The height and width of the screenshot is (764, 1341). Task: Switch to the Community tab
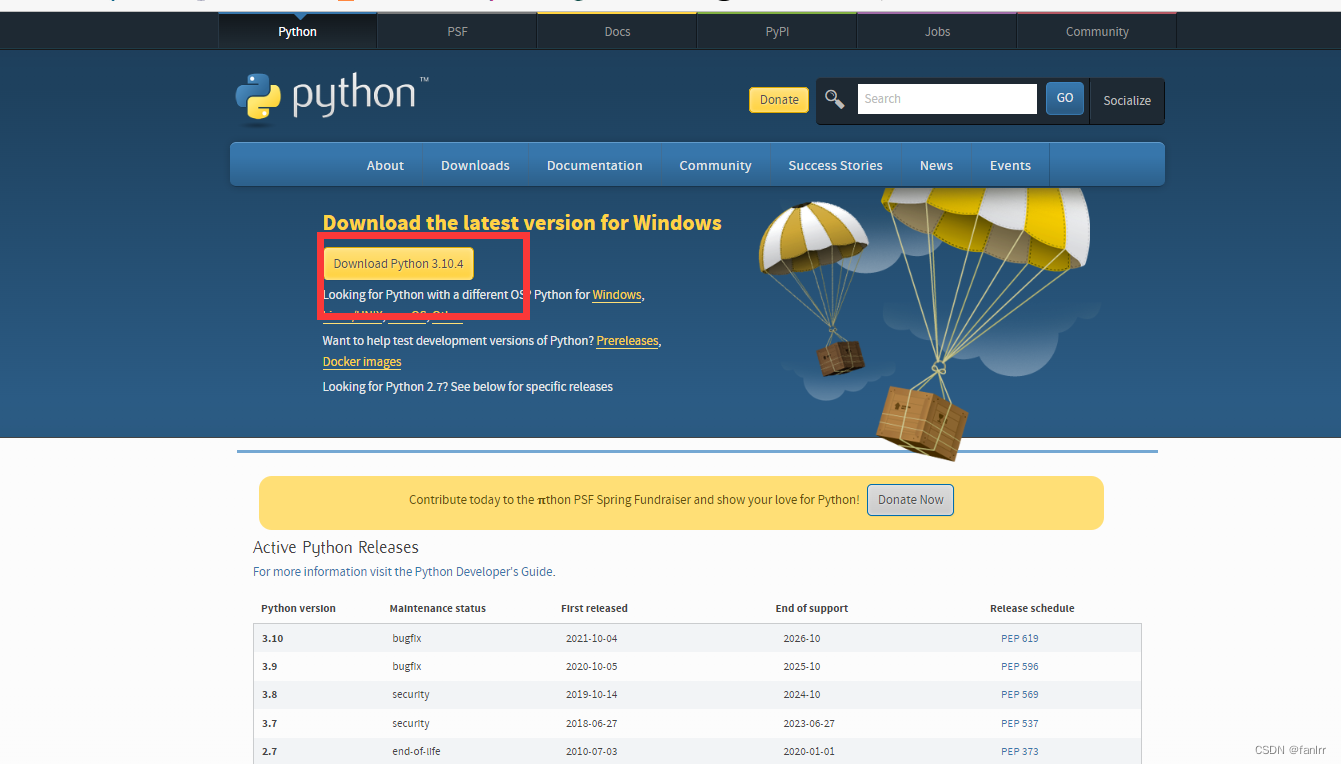tap(1096, 31)
